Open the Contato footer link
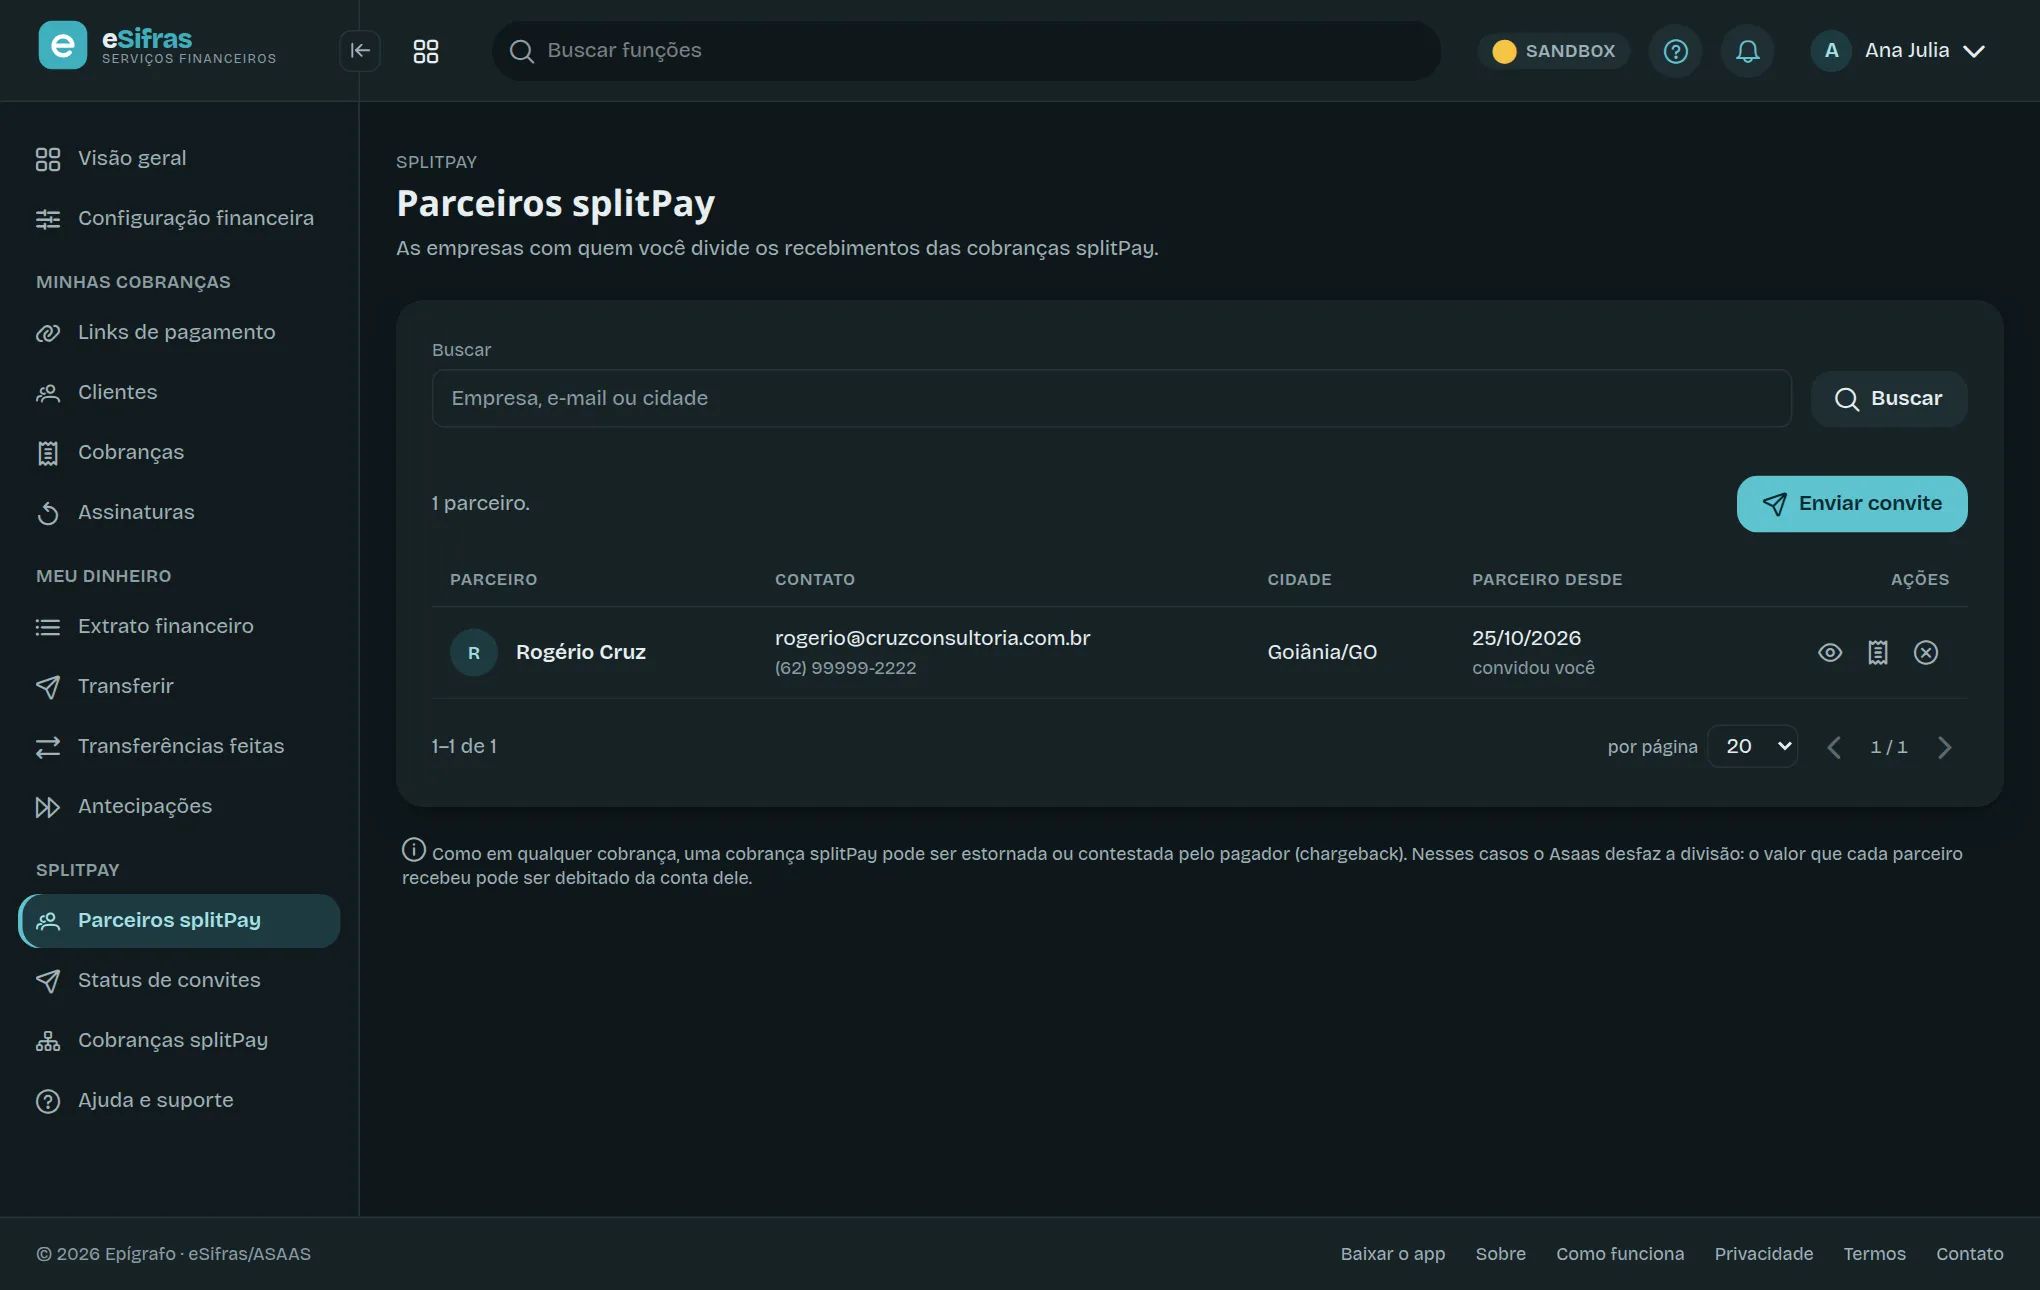Screen dimensions: 2040x1290 click(x=1970, y=1254)
